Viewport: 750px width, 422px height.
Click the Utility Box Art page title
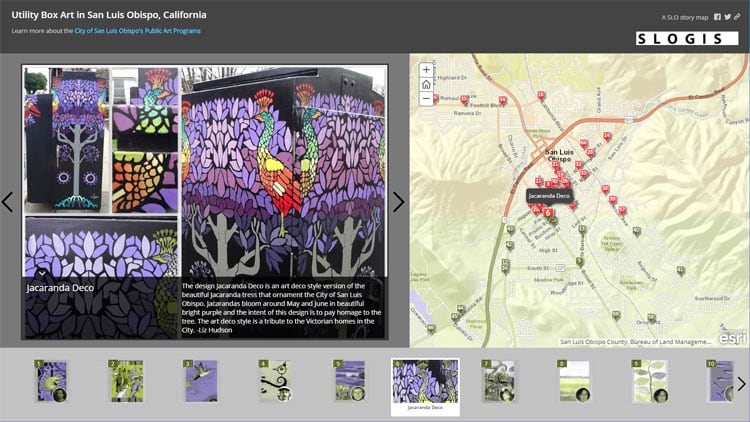109,15
